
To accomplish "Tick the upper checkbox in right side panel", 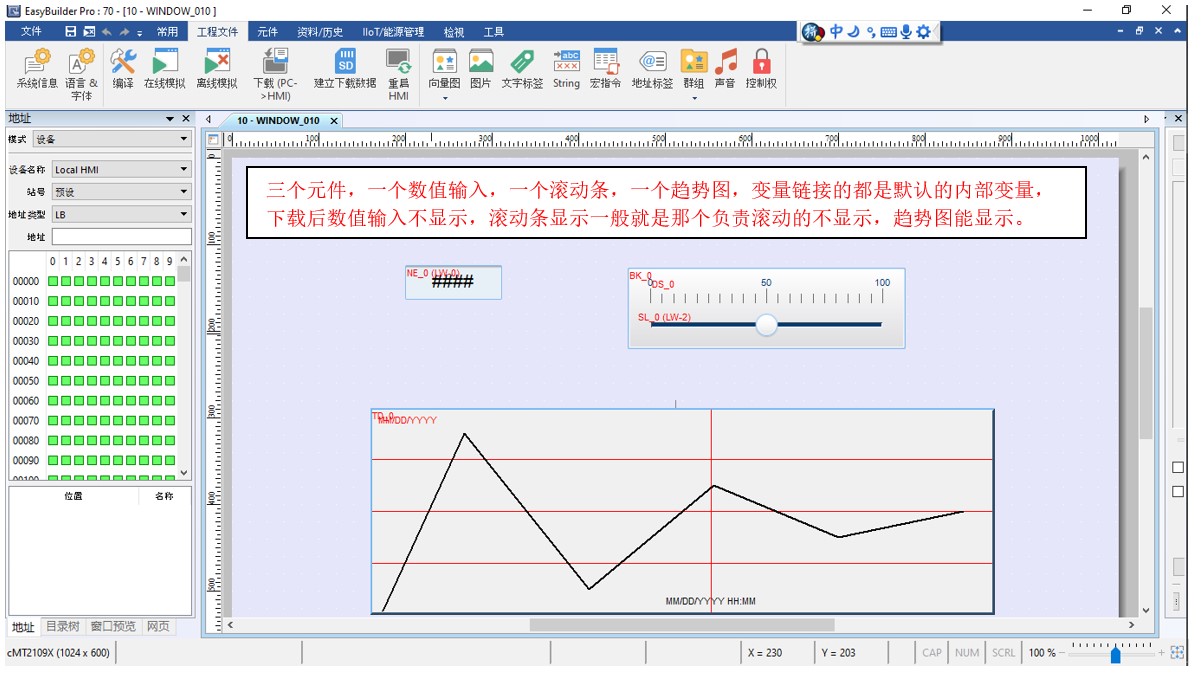I will 1178,467.
